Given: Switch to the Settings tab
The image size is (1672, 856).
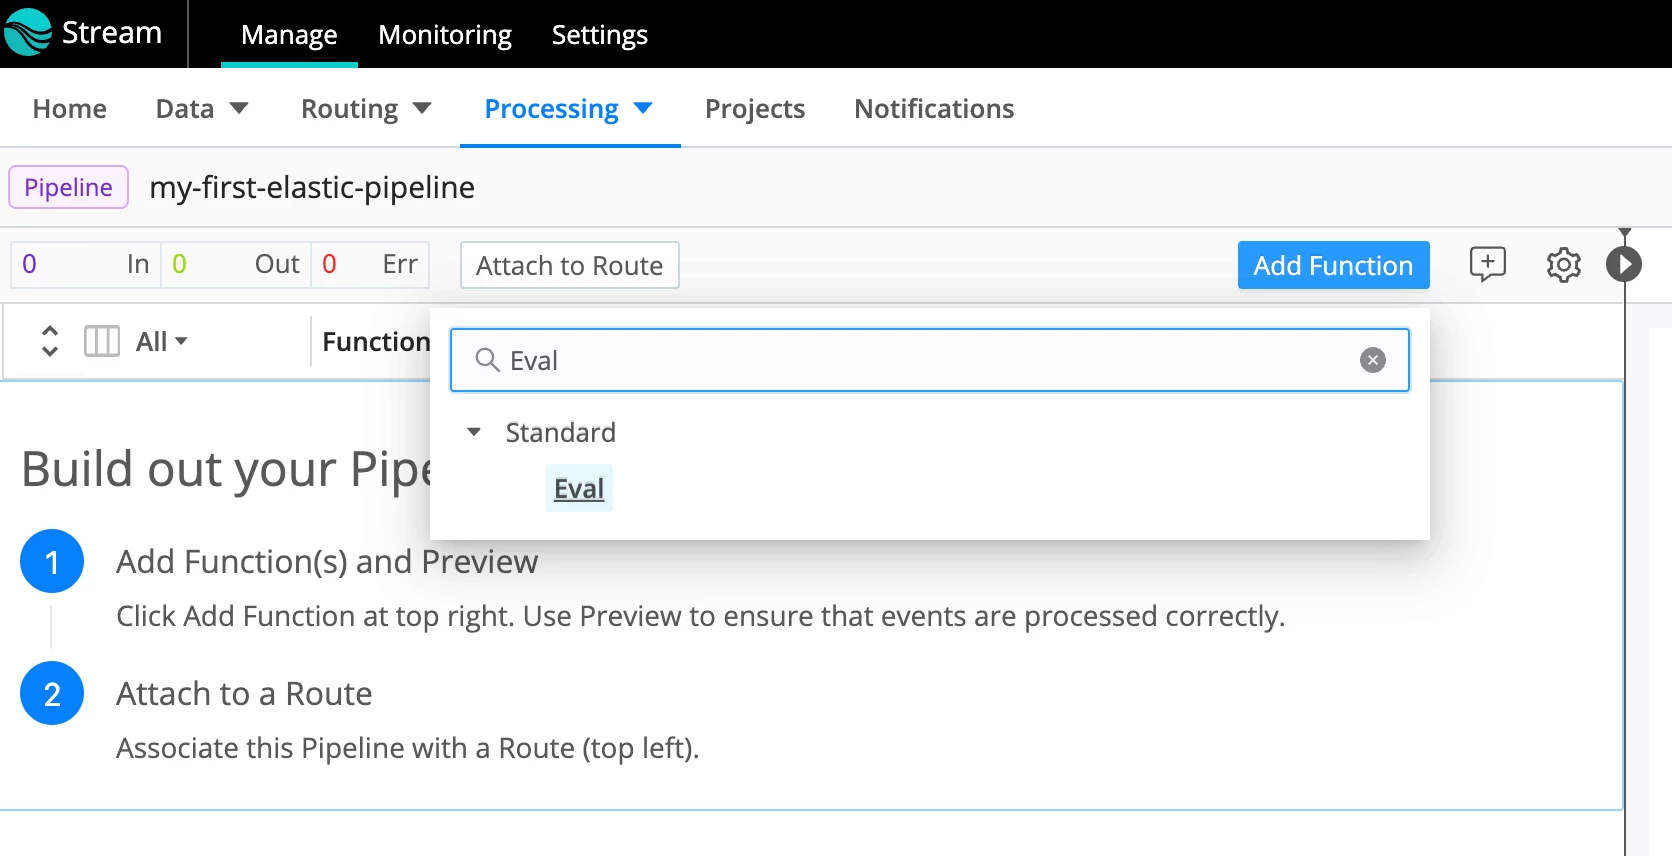Looking at the screenshot, I should [600, 35].
